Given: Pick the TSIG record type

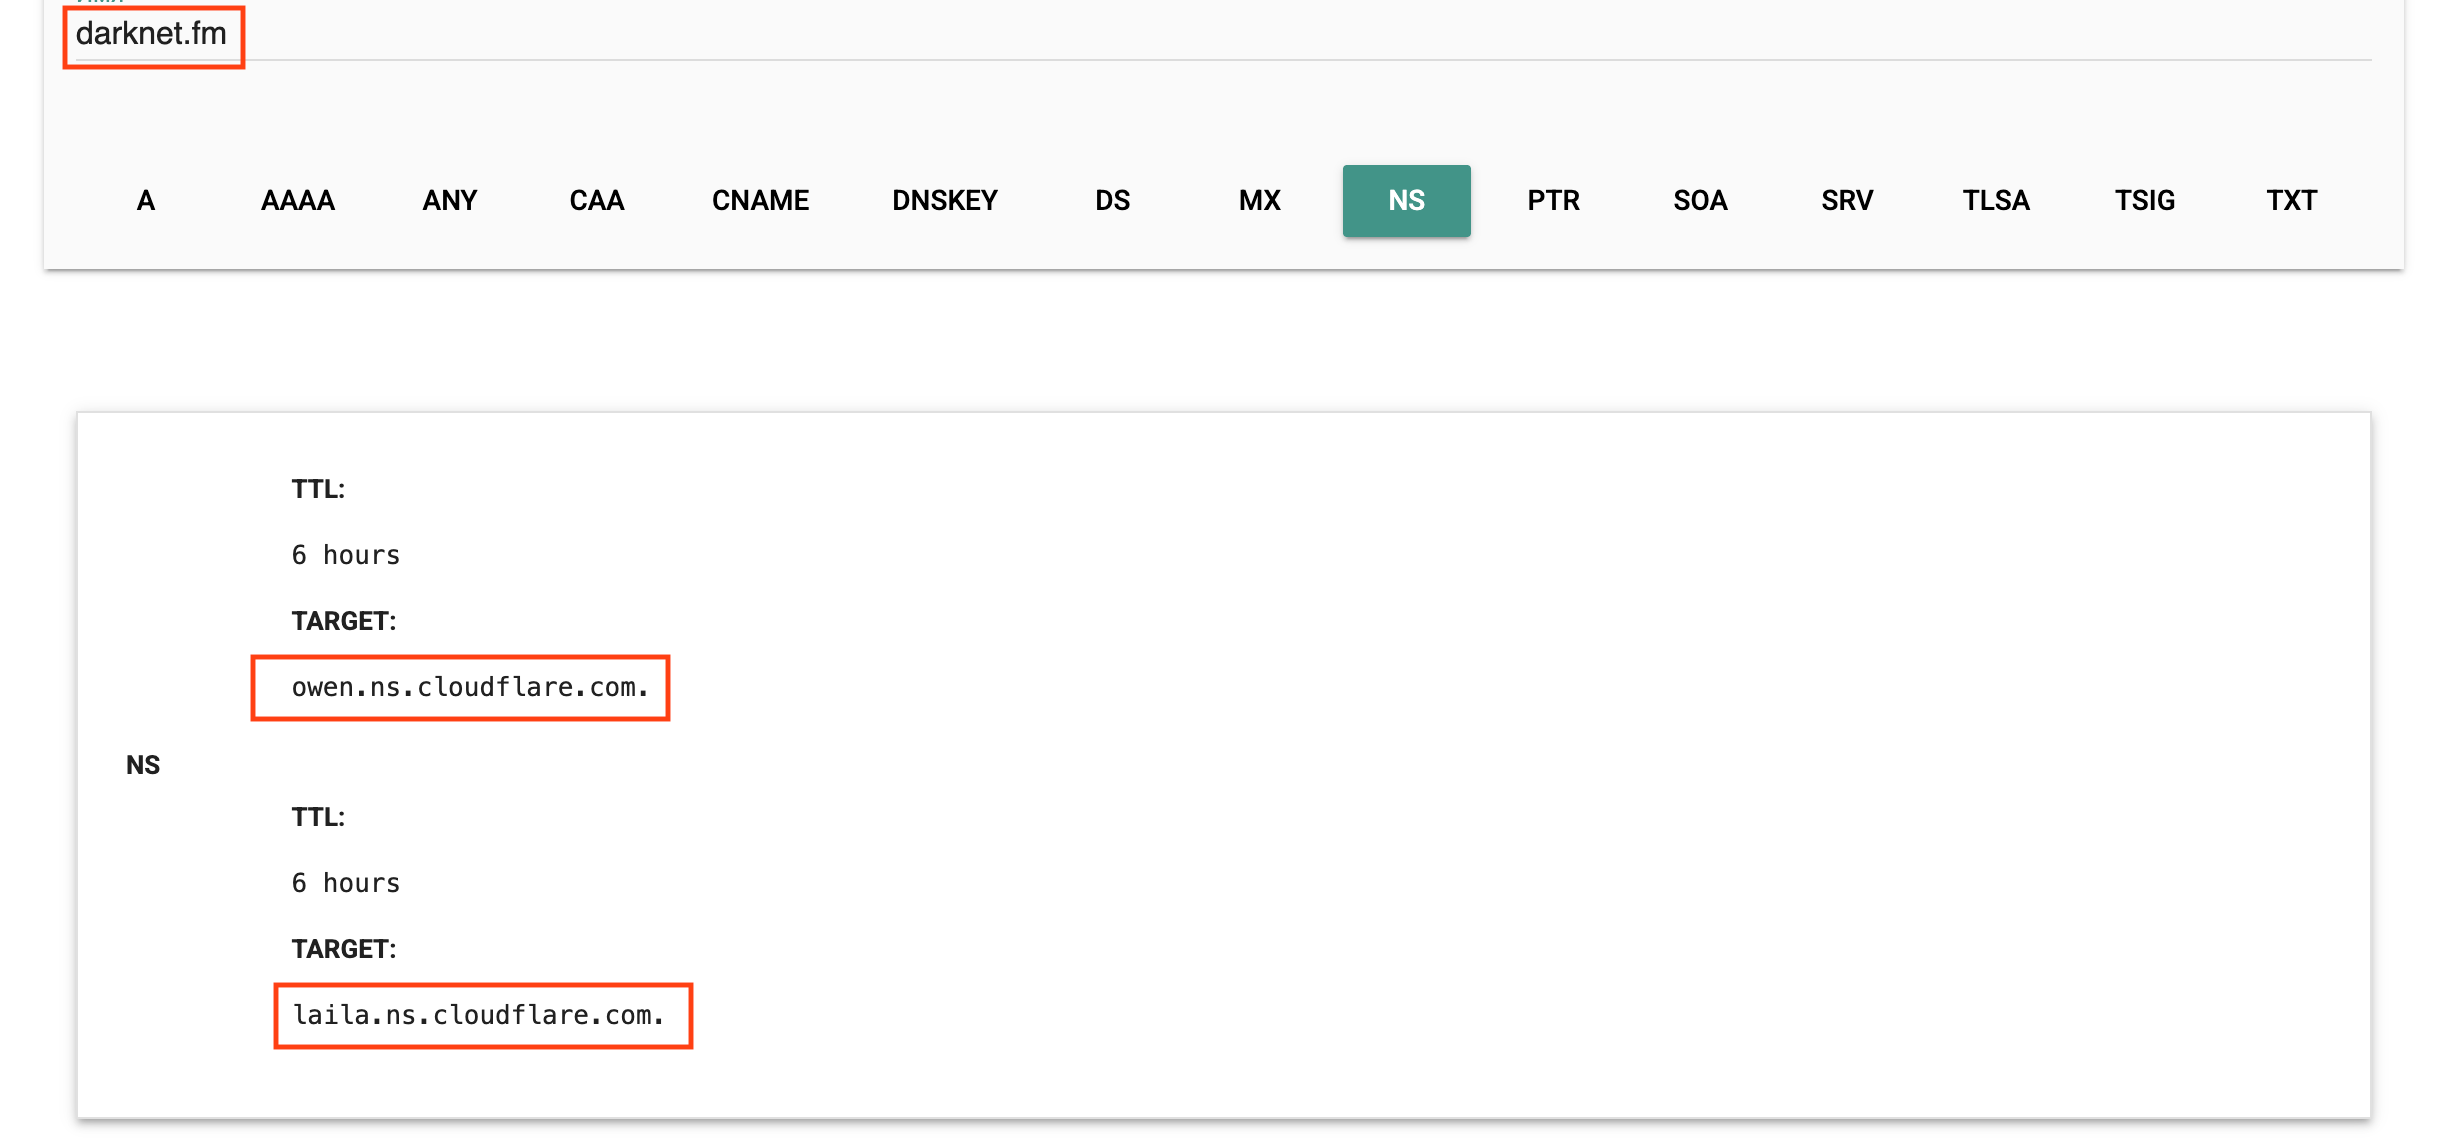Looking at the screenshot, I should tap(2144, 200).
